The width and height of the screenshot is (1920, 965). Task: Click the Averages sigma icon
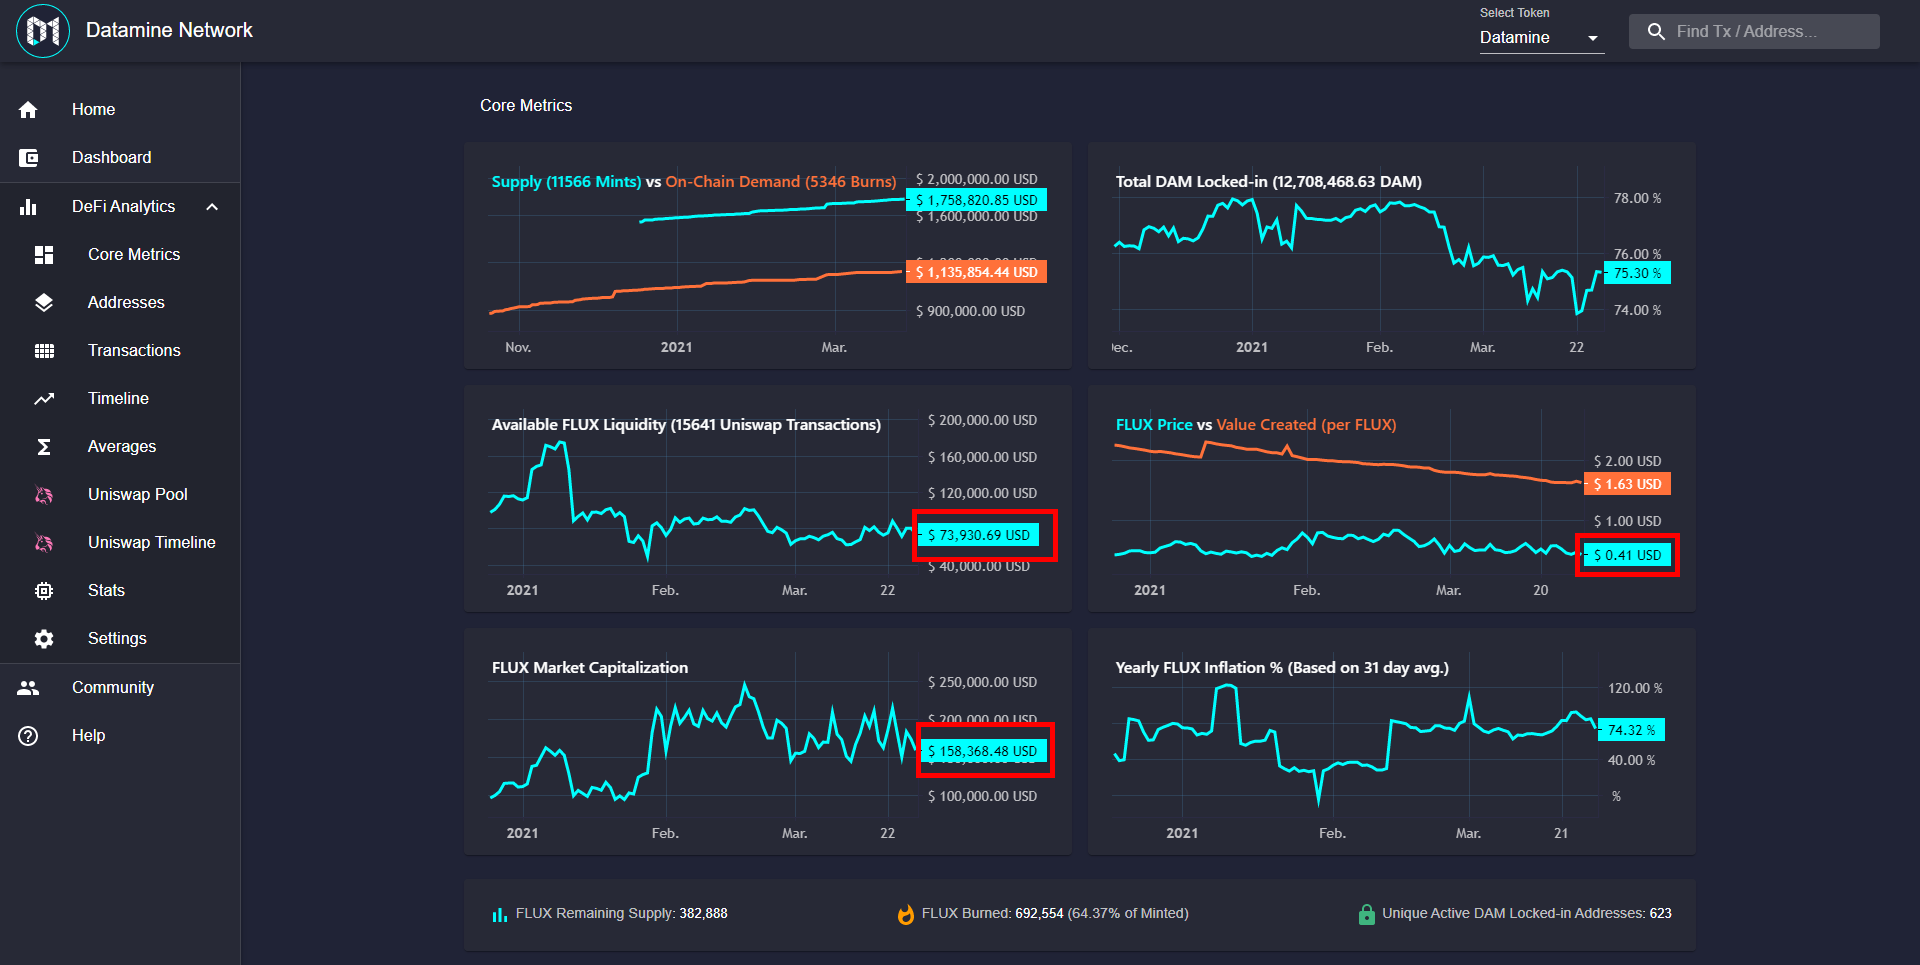[x=44, y=447]
